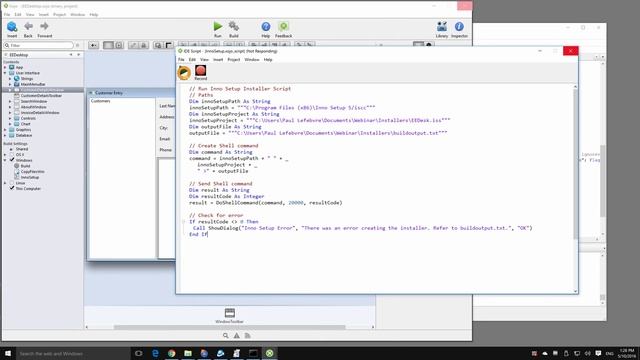Screen dimensions: 640x360
Task: Click the Lock layout toolbar icon
Action: (144, 45)
